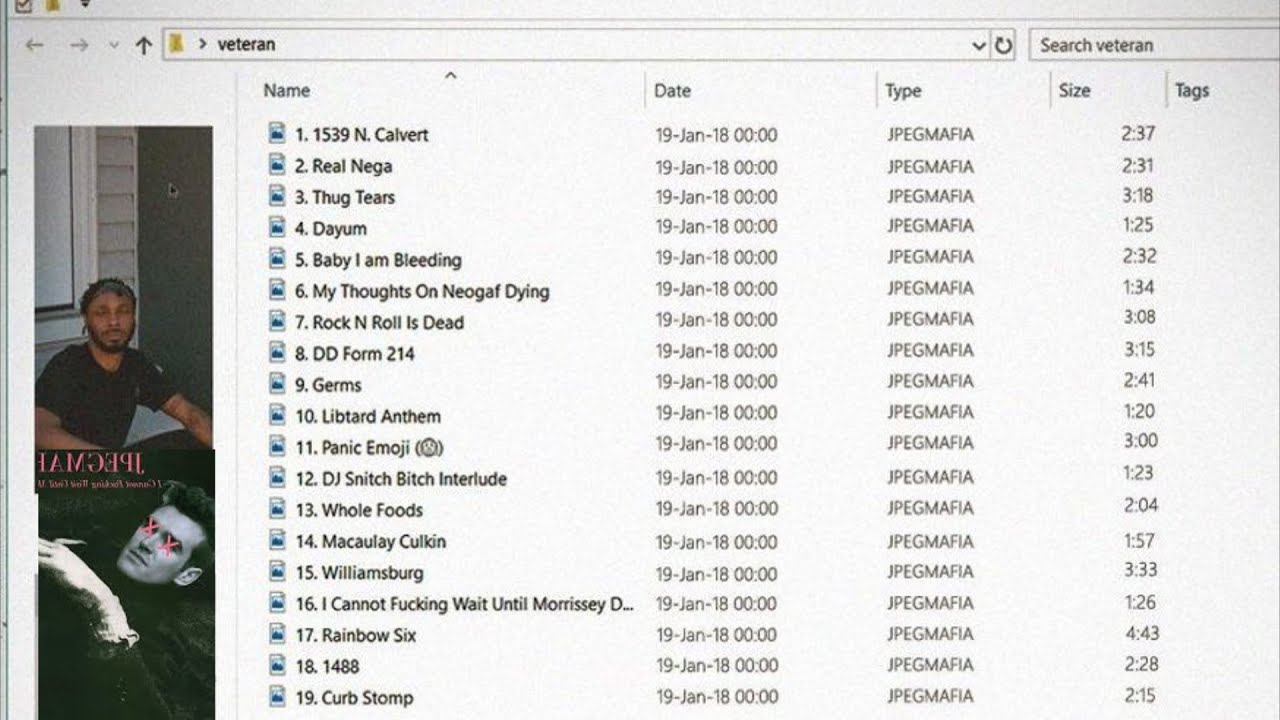Click the 3:33 size value for Williamsburg
The height and width of the screenshot is (720, 1280).
(1140, 570)
